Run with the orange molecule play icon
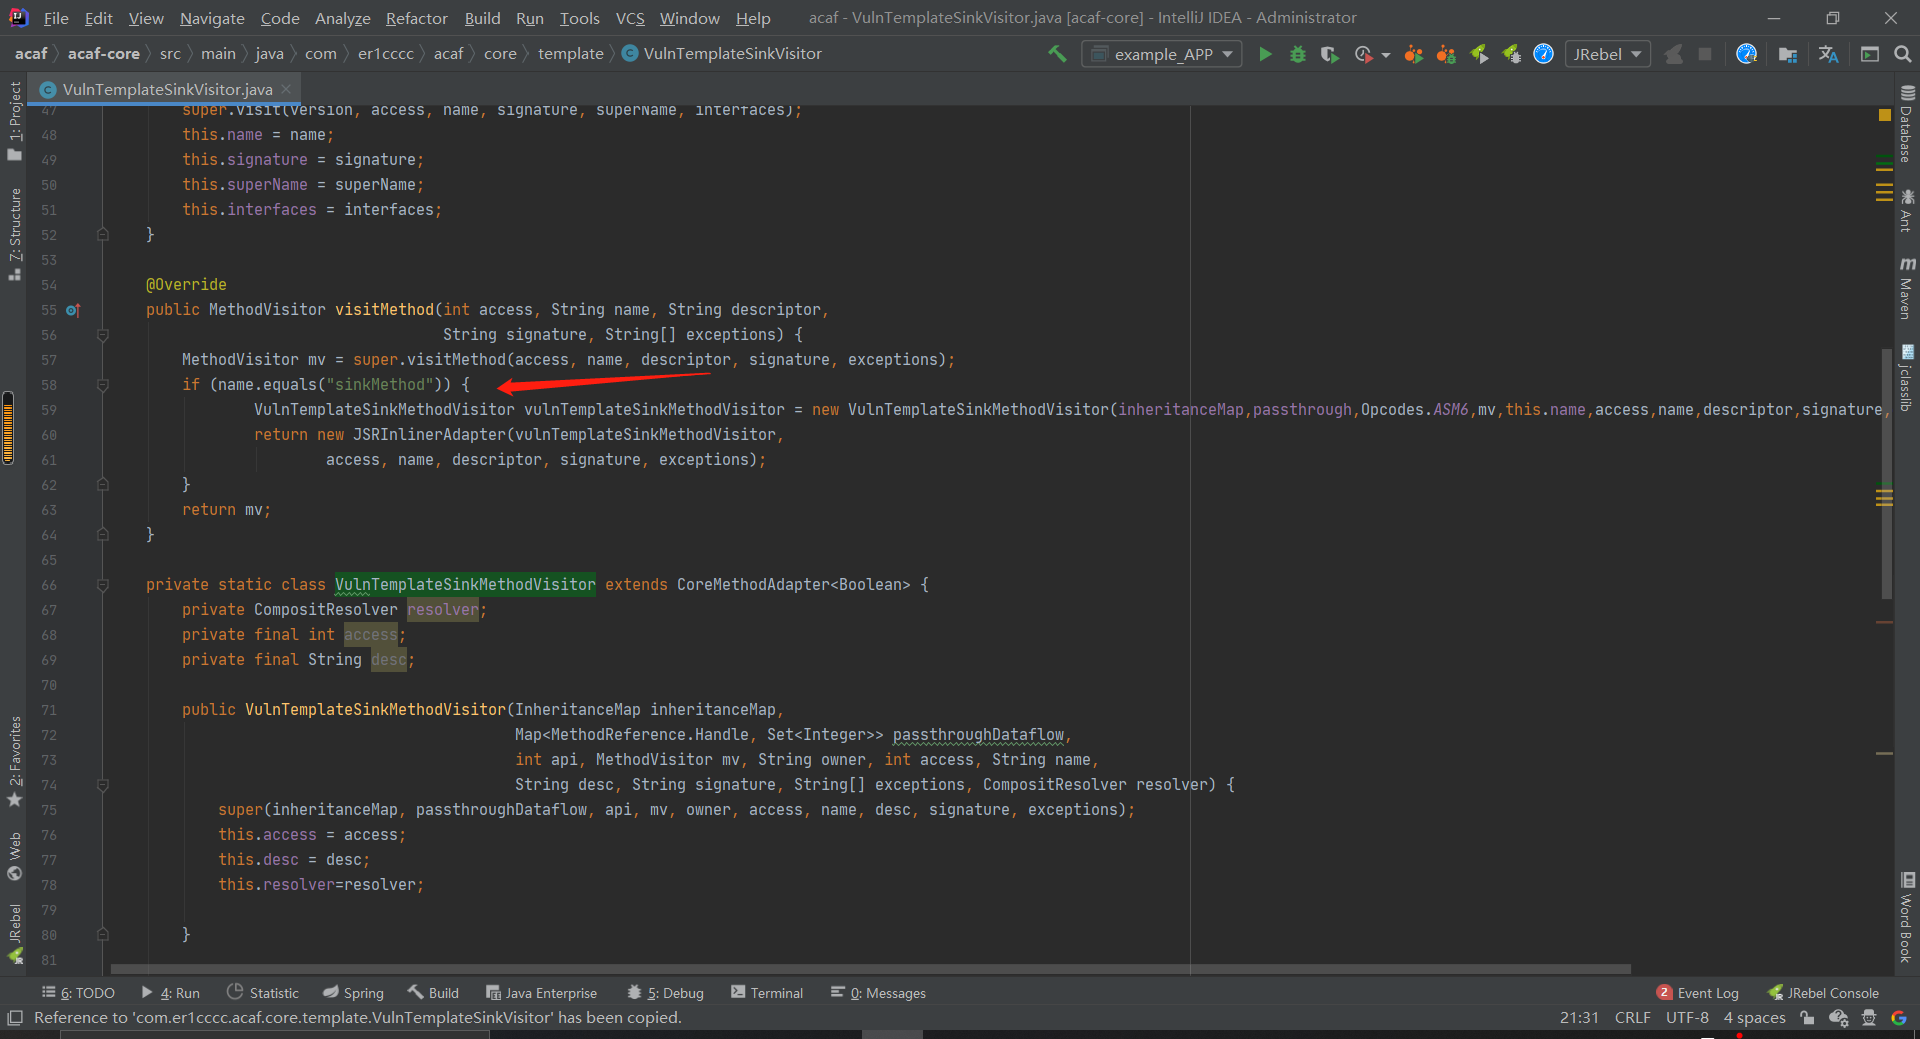The height and width of the screenshot is (1039, 1920). point(1413,54)
